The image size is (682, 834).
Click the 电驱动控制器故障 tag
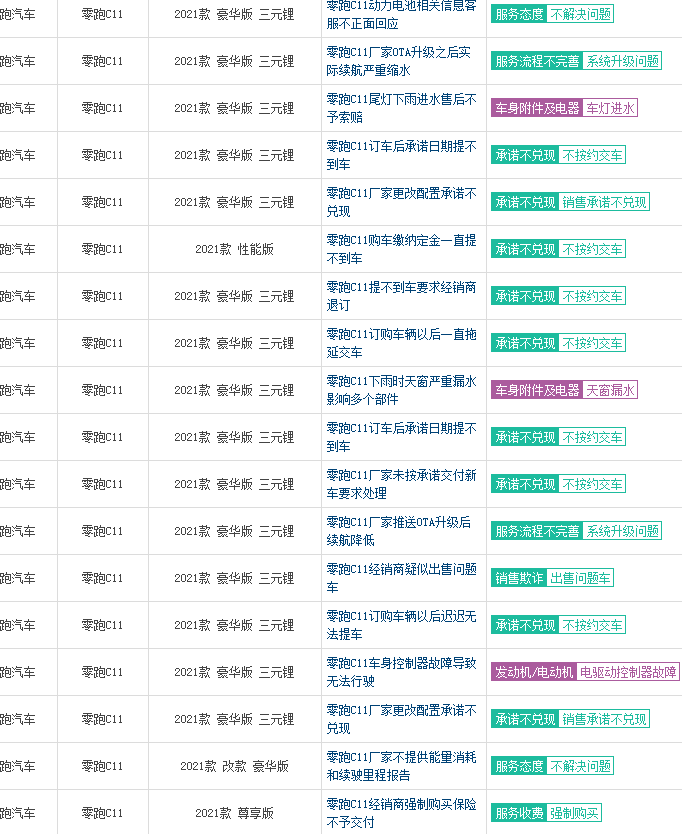(628, 672)
